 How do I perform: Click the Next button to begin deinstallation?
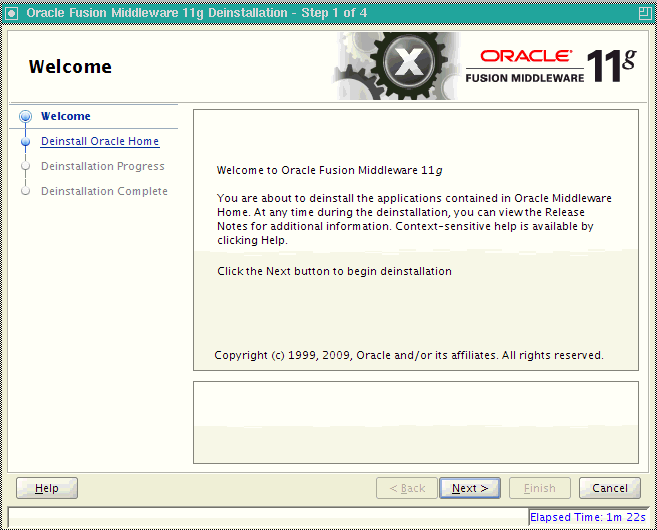(x=470, y=488)
